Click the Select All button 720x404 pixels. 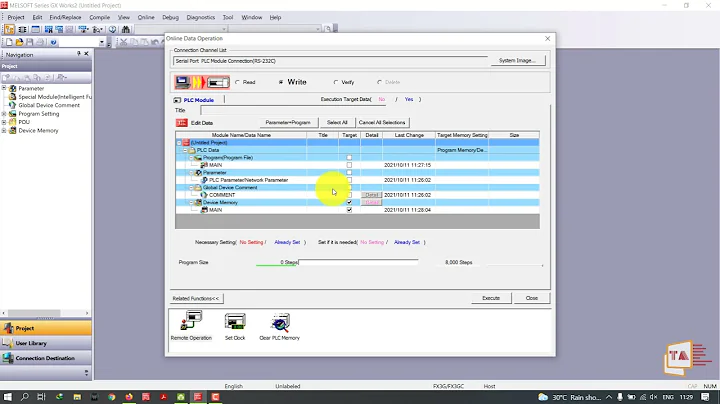coord(337,123)
